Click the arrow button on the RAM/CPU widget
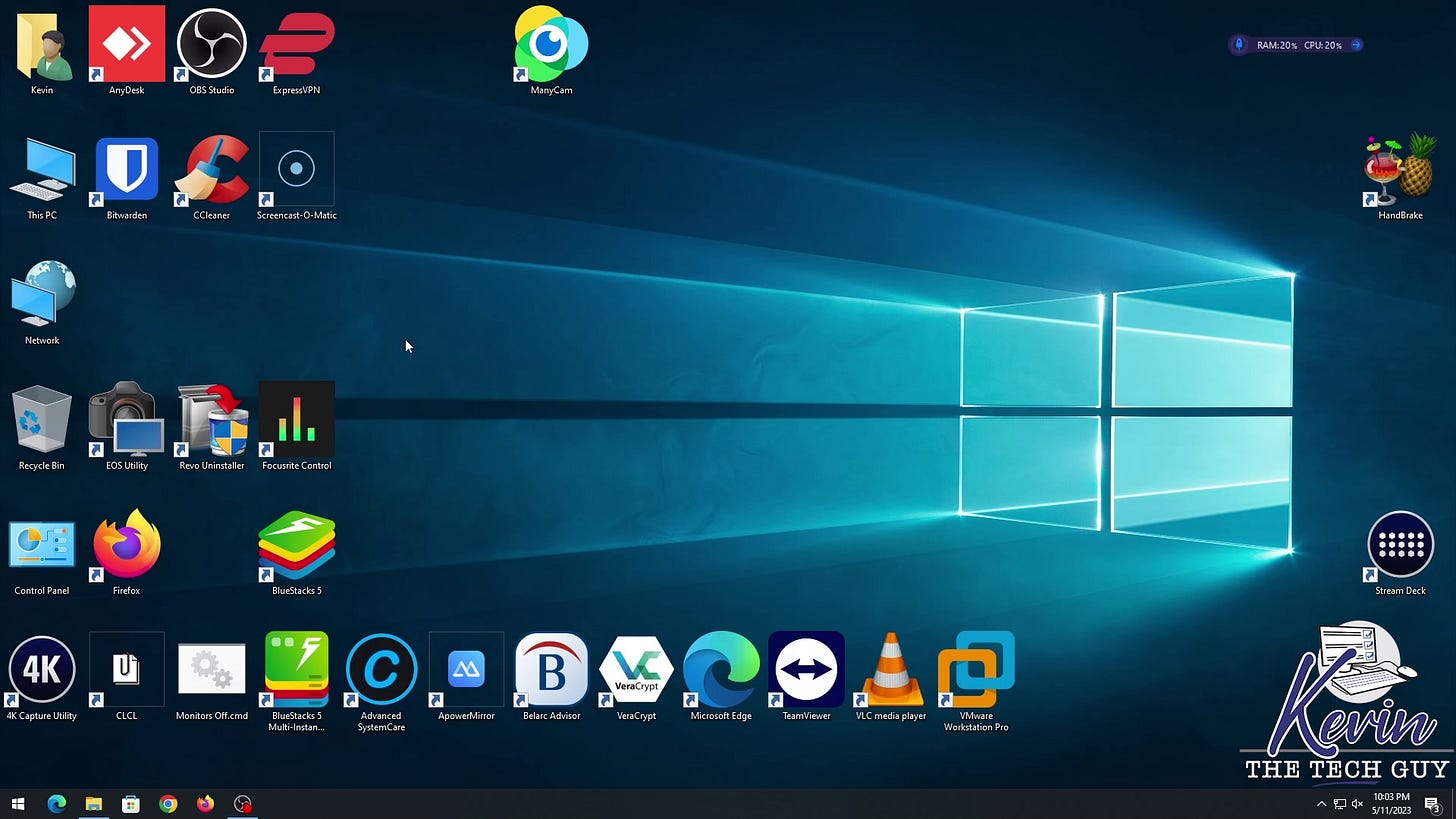 tap(1356, 45)
